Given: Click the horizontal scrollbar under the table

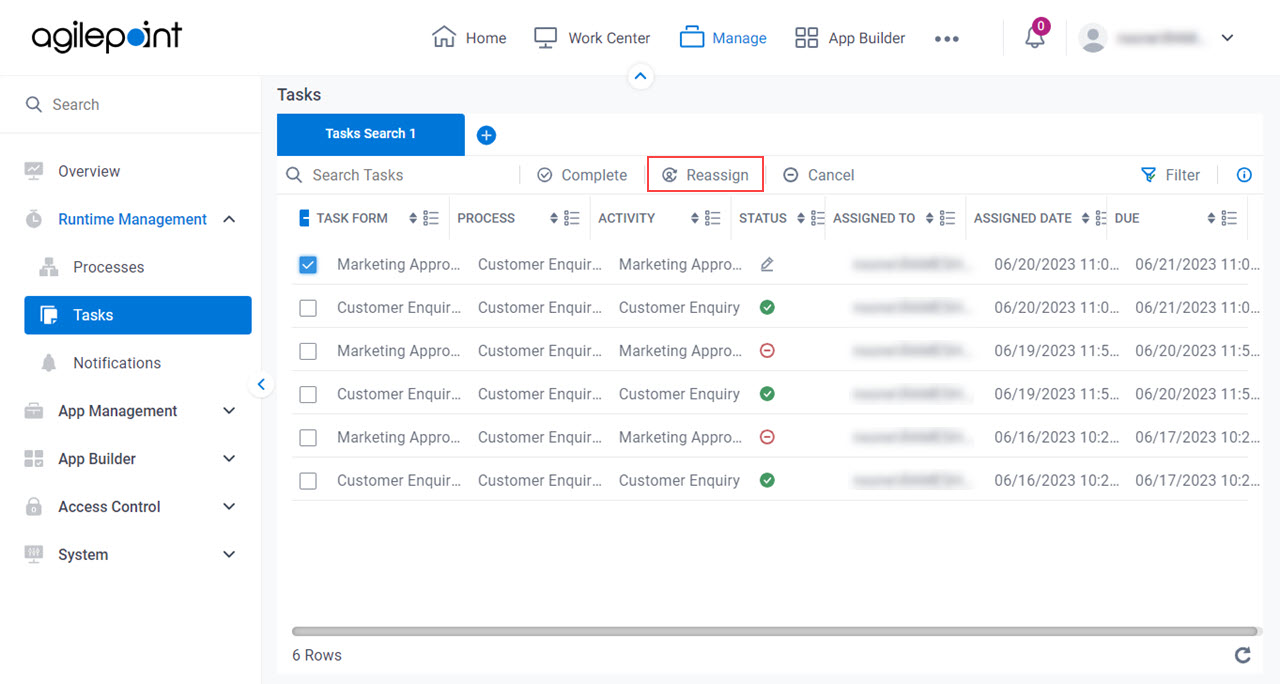Looking at the screenshot, I should pyautogui.click(x=775, y=632).
